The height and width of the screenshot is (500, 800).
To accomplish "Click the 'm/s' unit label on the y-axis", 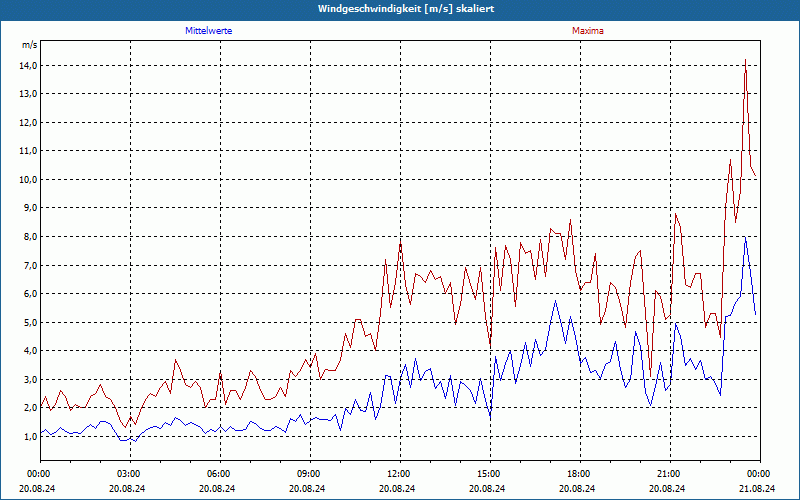I will click(30, 45).
